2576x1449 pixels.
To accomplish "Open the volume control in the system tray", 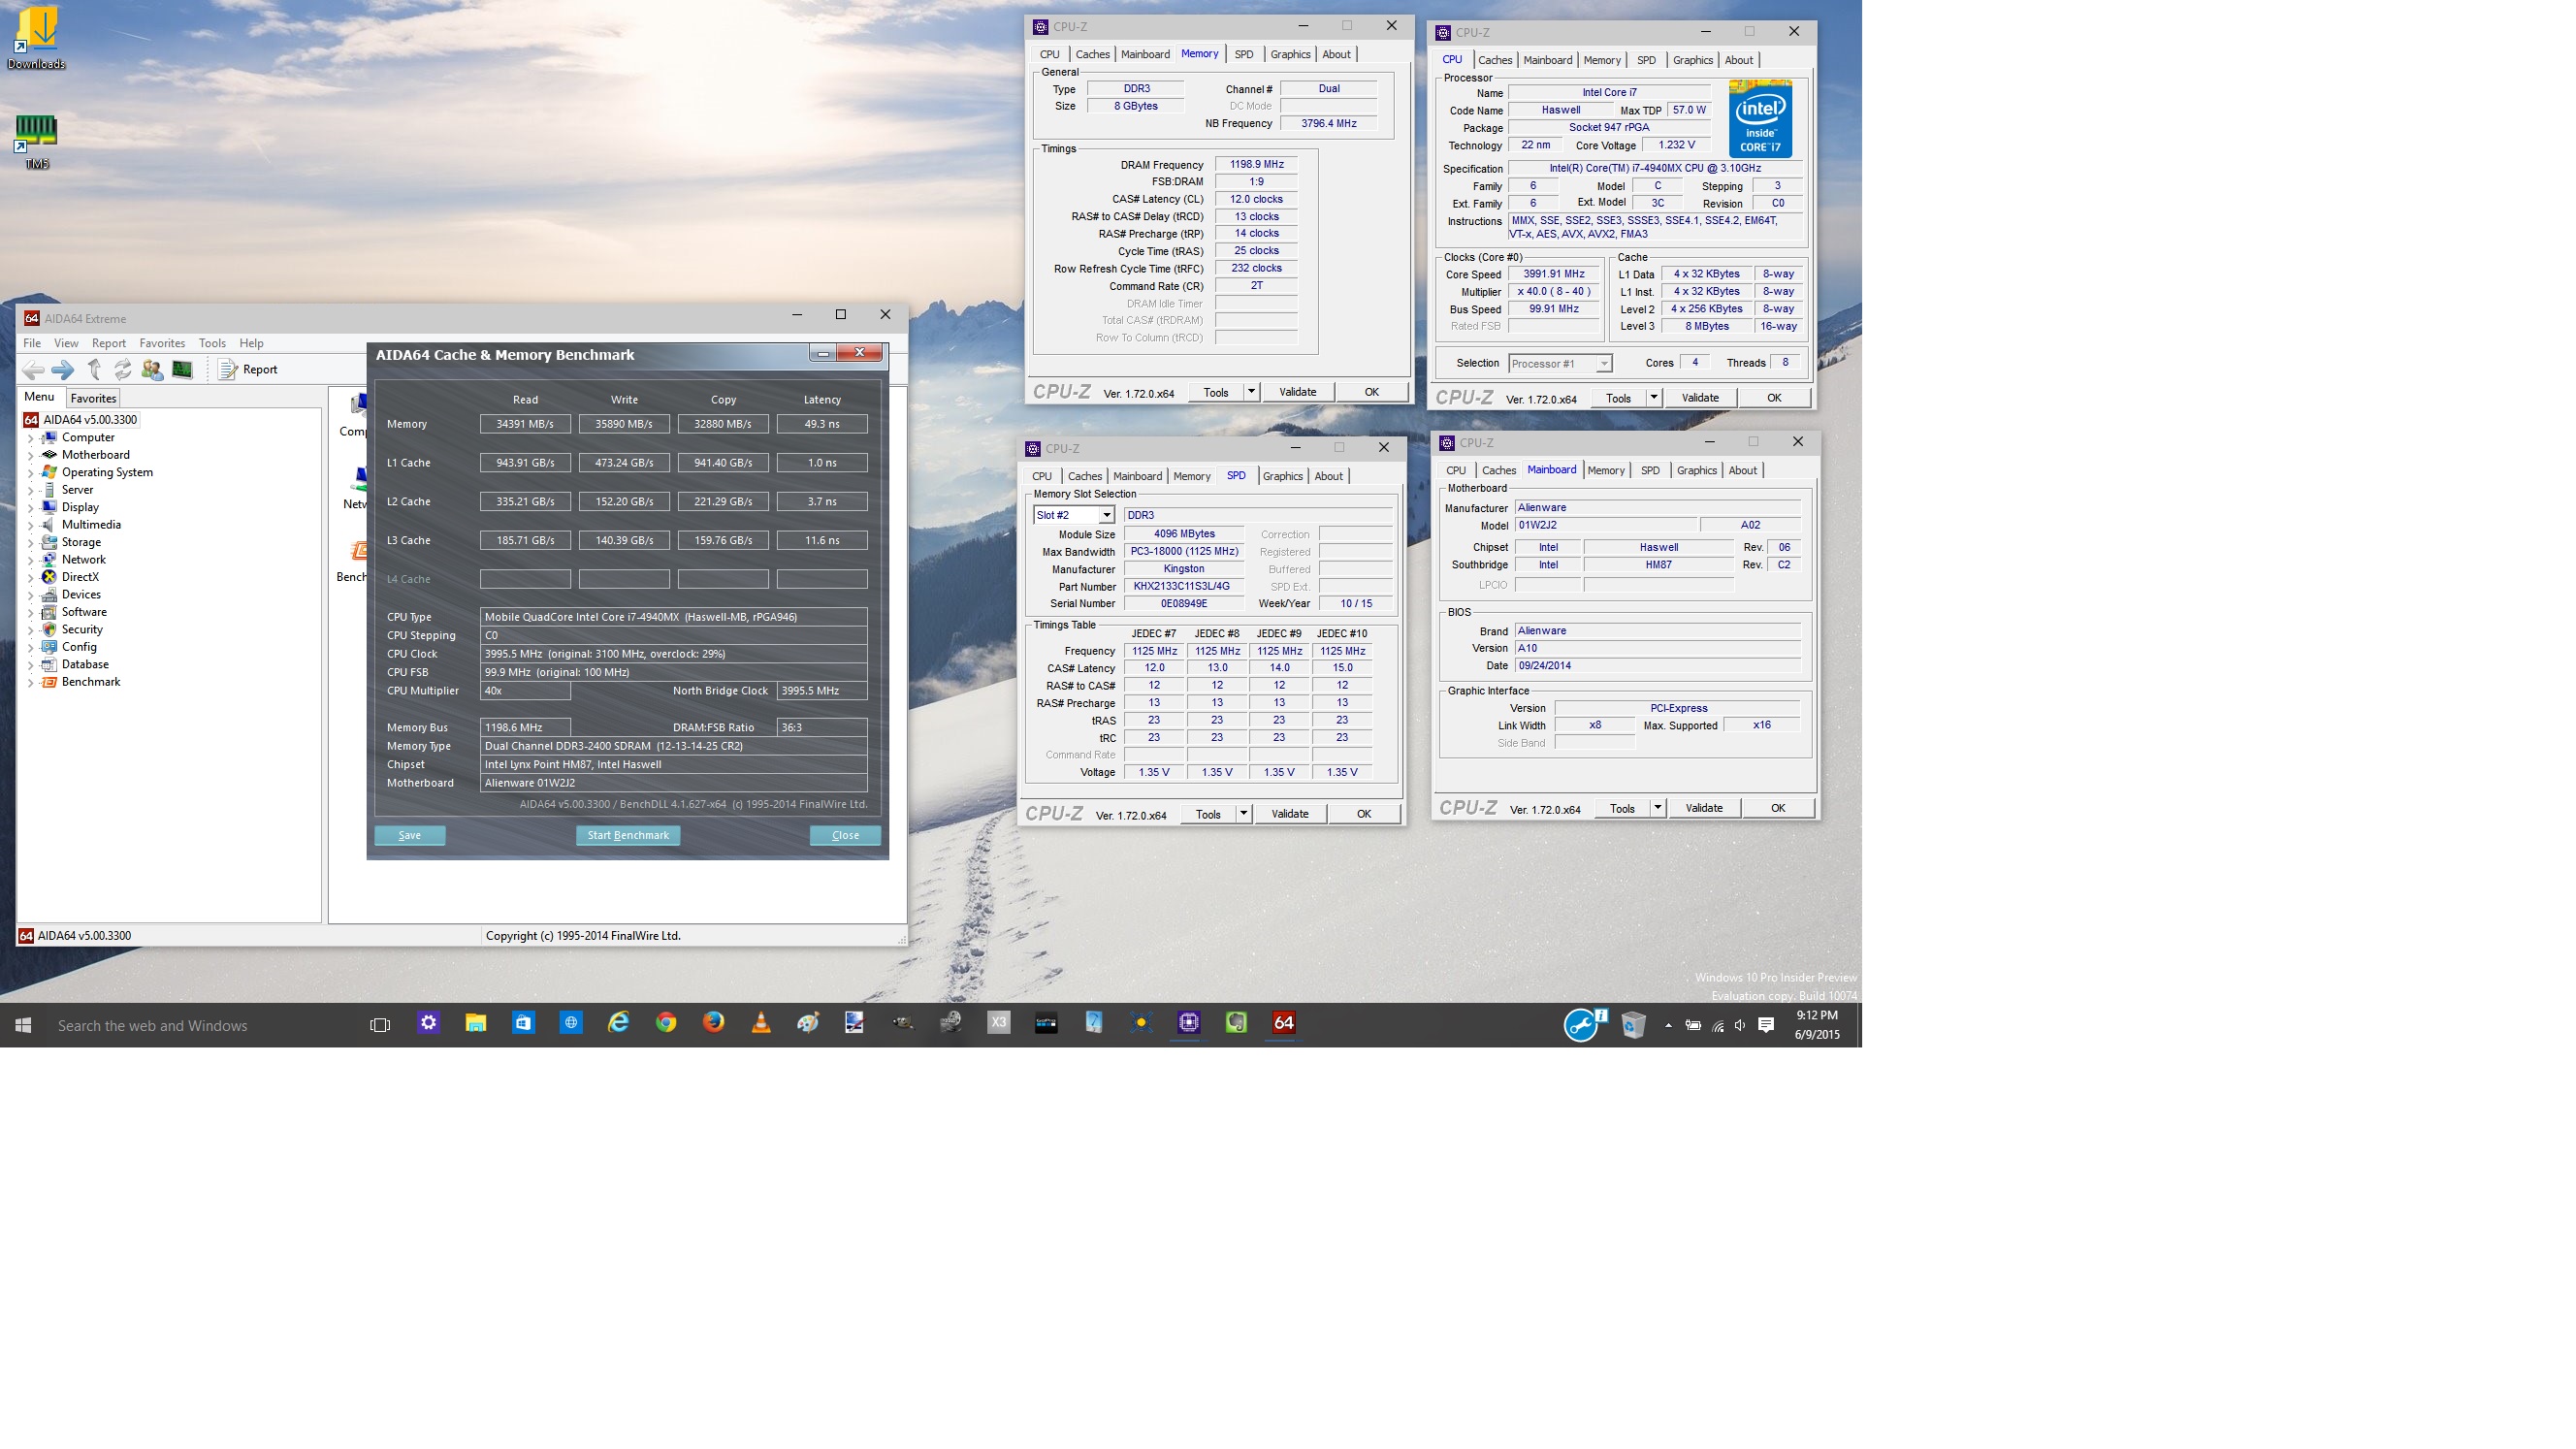I will pyautogui.click(x=1741, y=1025).
